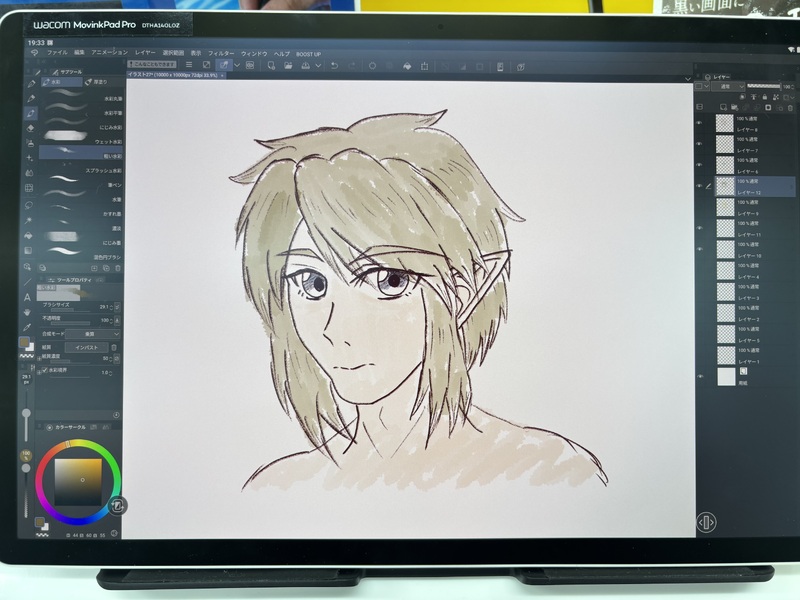Toggle the 水彩境界 checkbox
The height and width of the screenshot is (600, 800).
[x=45, y=370]
